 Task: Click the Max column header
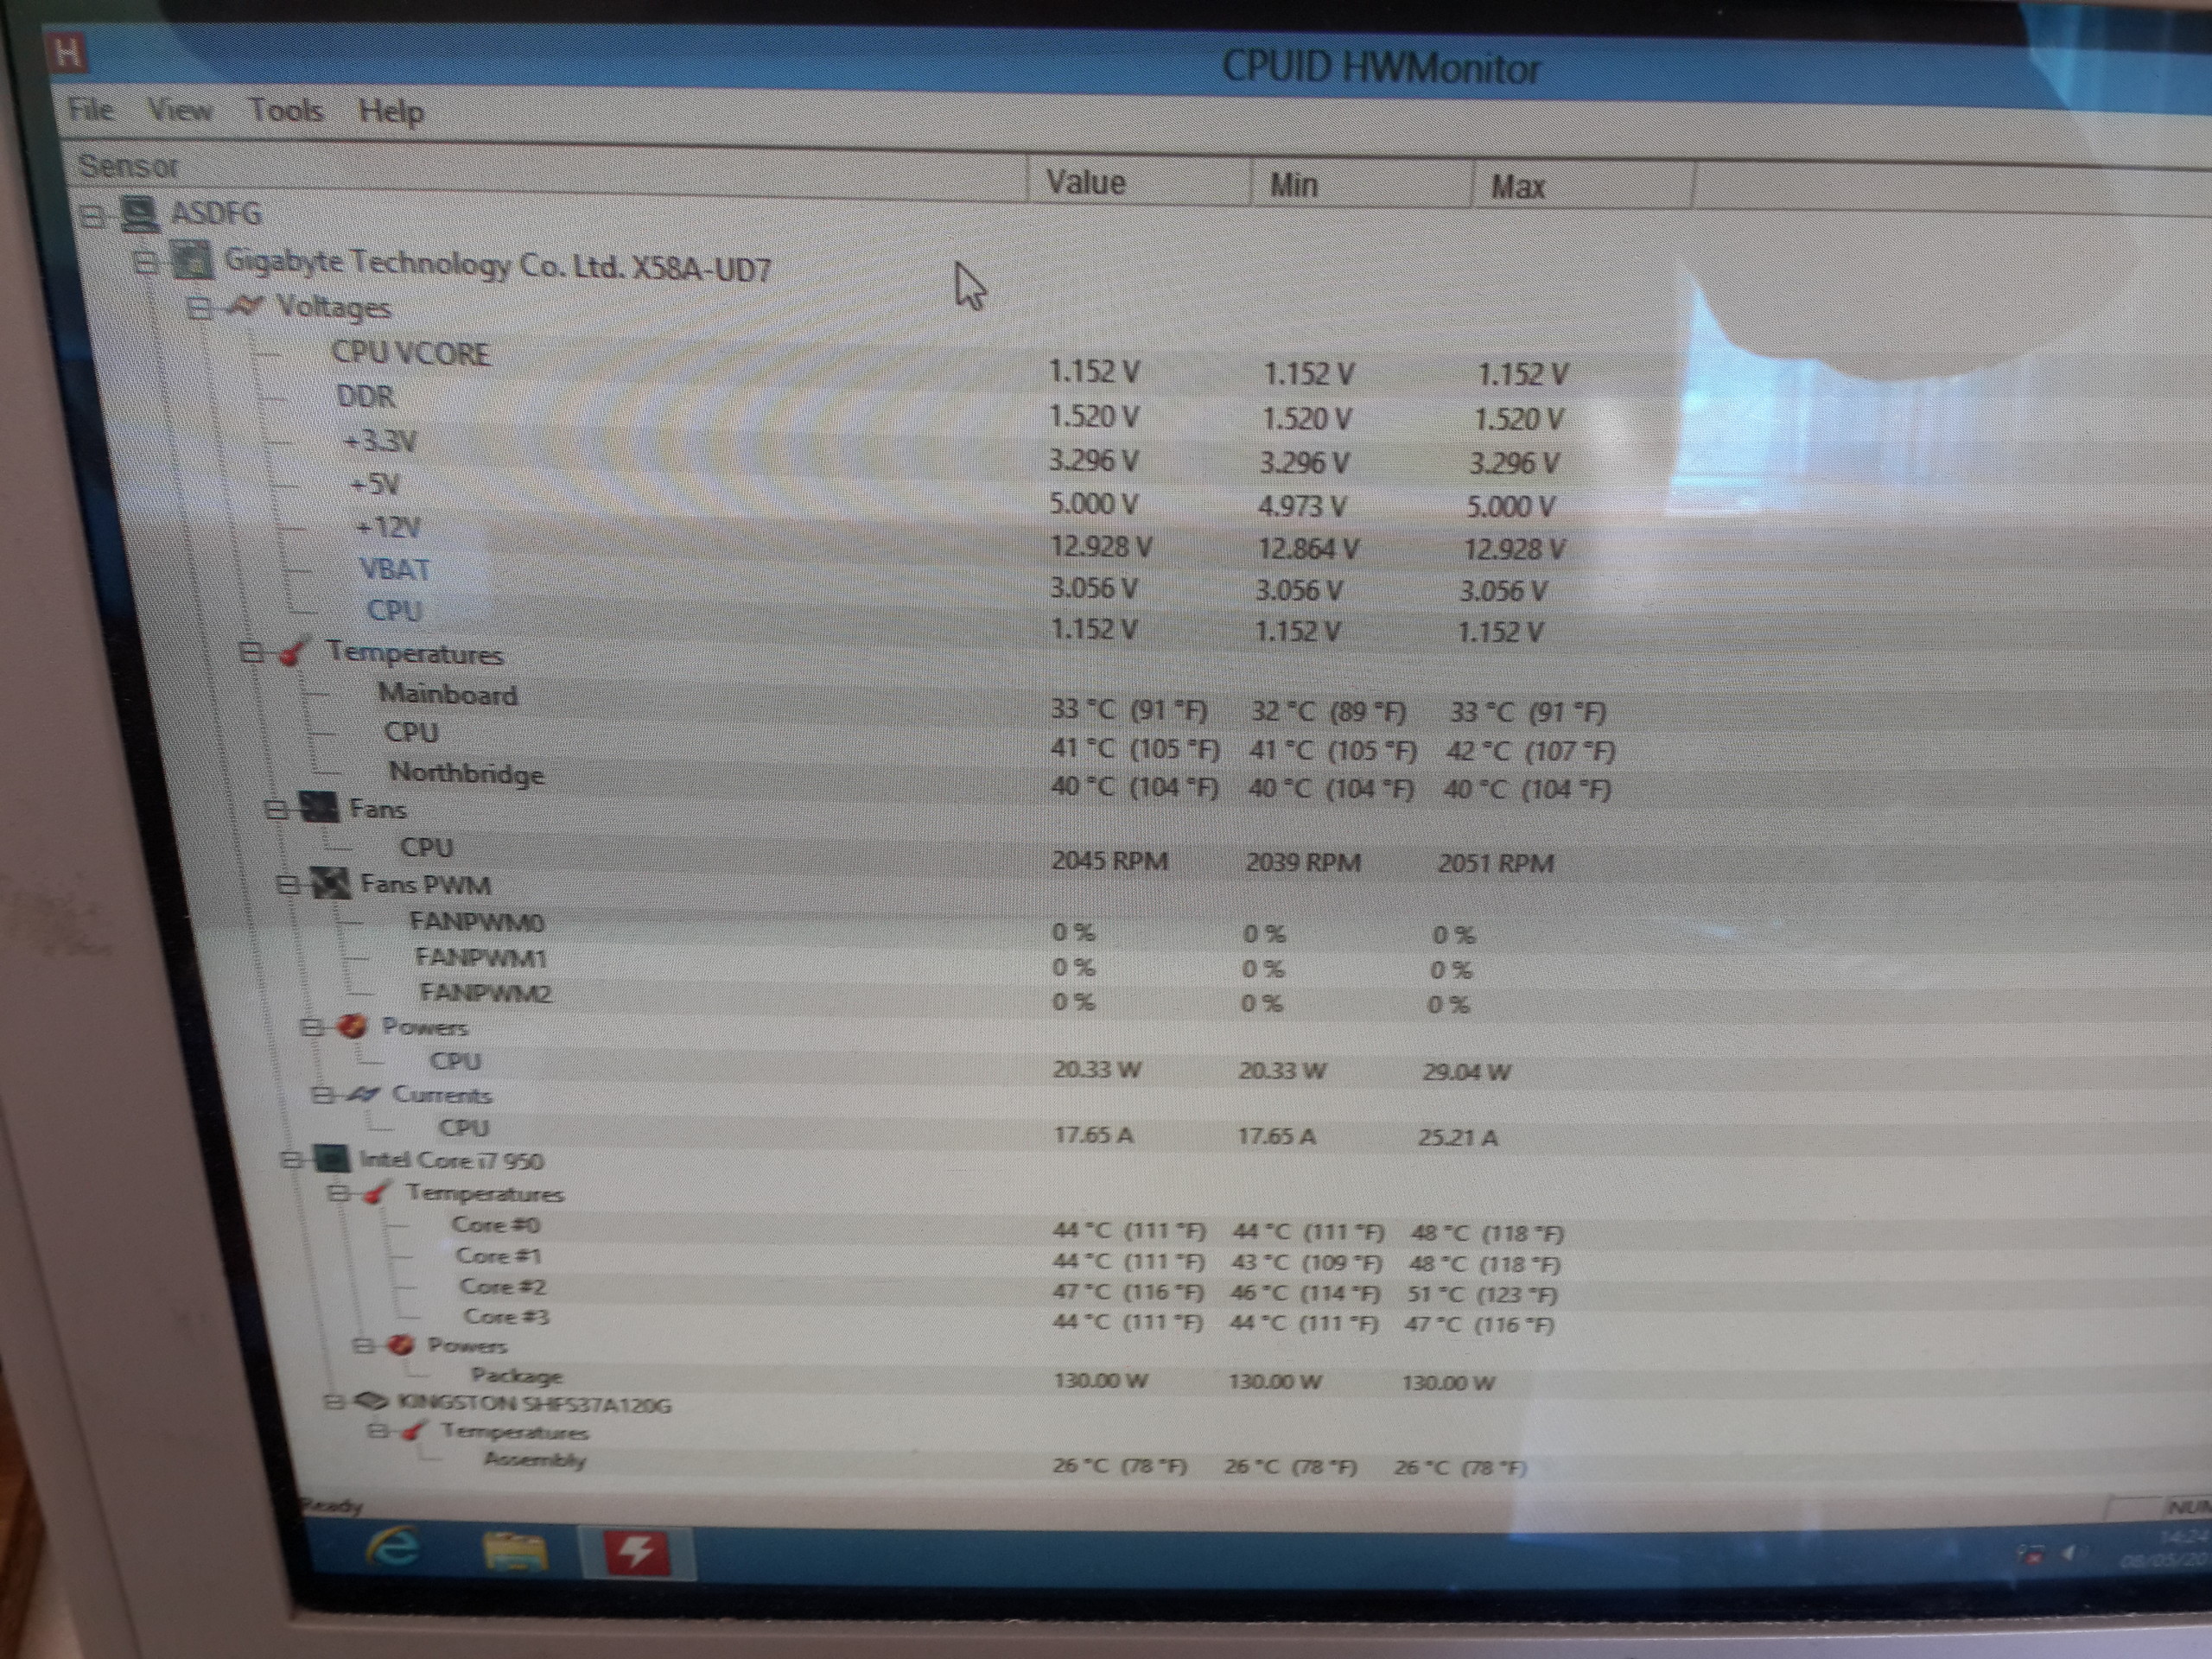pyautogui.click(x=1583, y=186)
